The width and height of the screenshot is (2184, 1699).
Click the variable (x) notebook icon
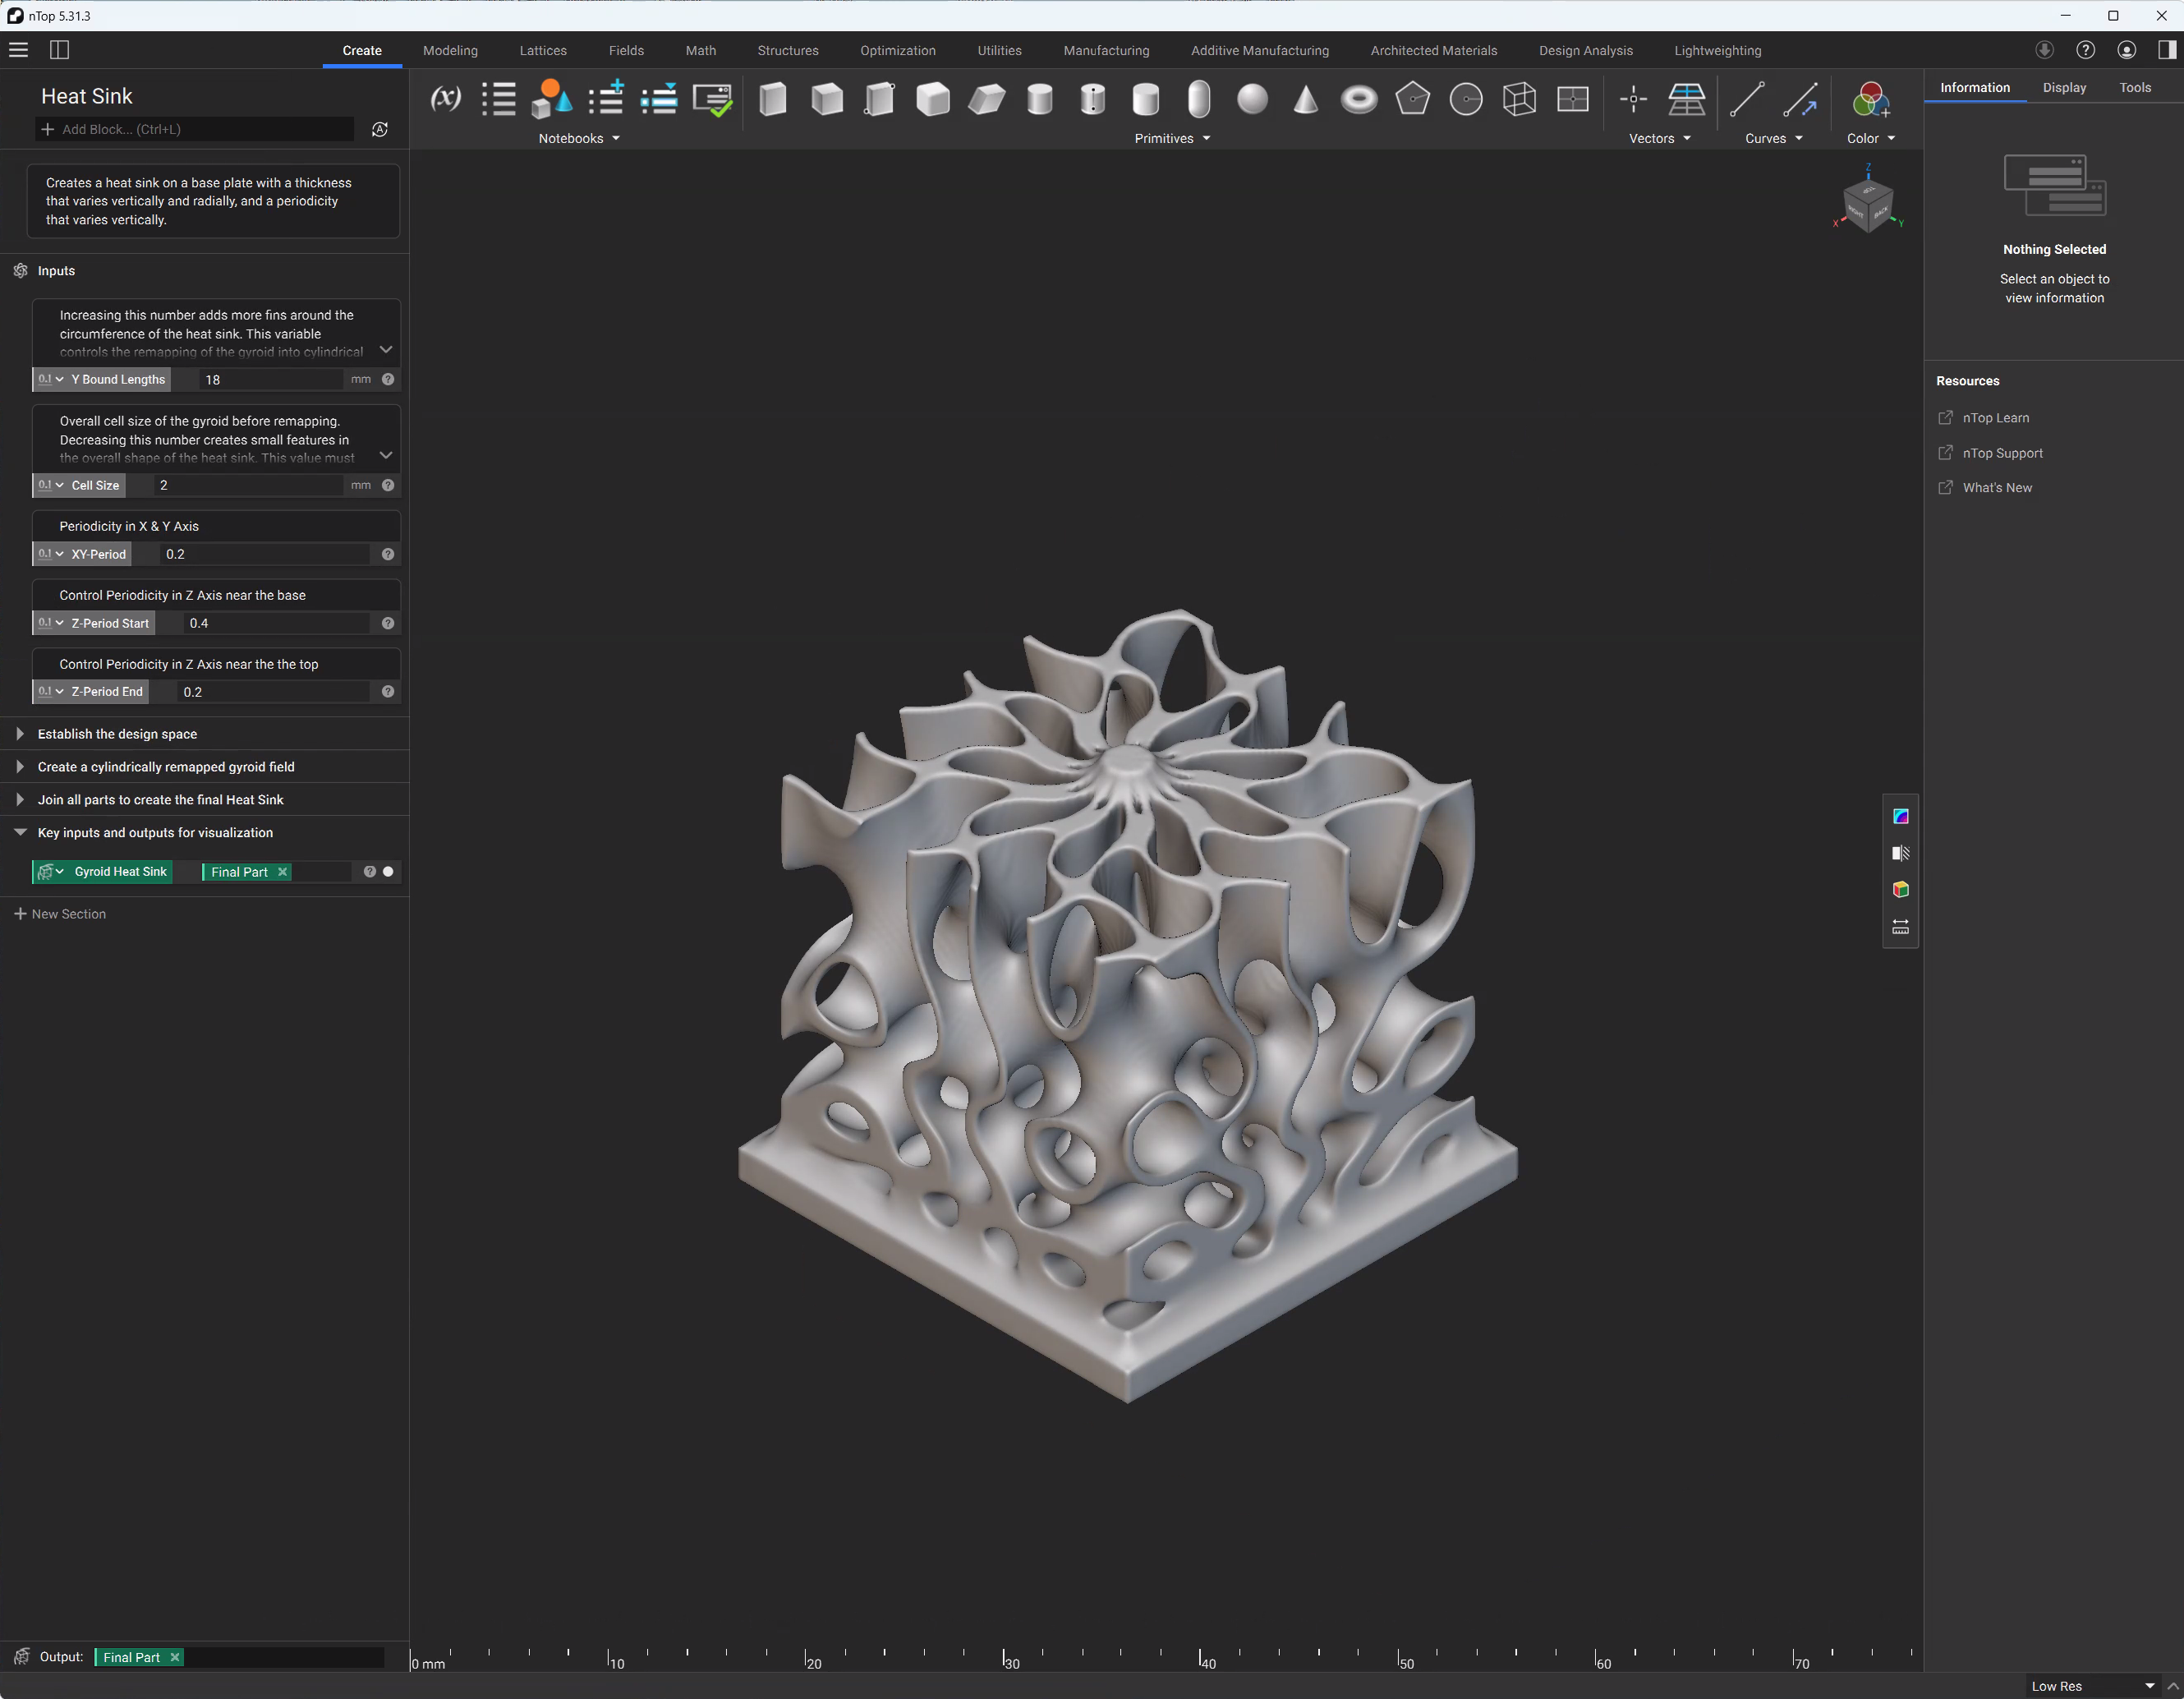point(445,99)
